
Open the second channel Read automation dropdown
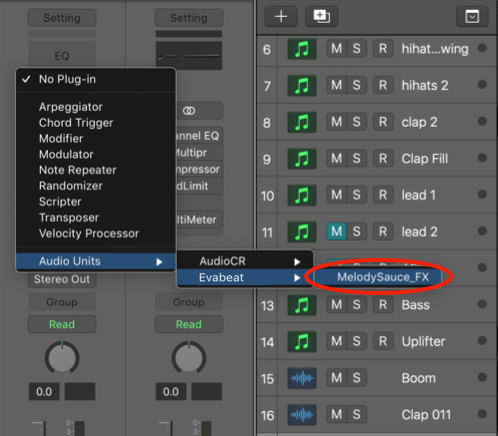coord(189,324)
